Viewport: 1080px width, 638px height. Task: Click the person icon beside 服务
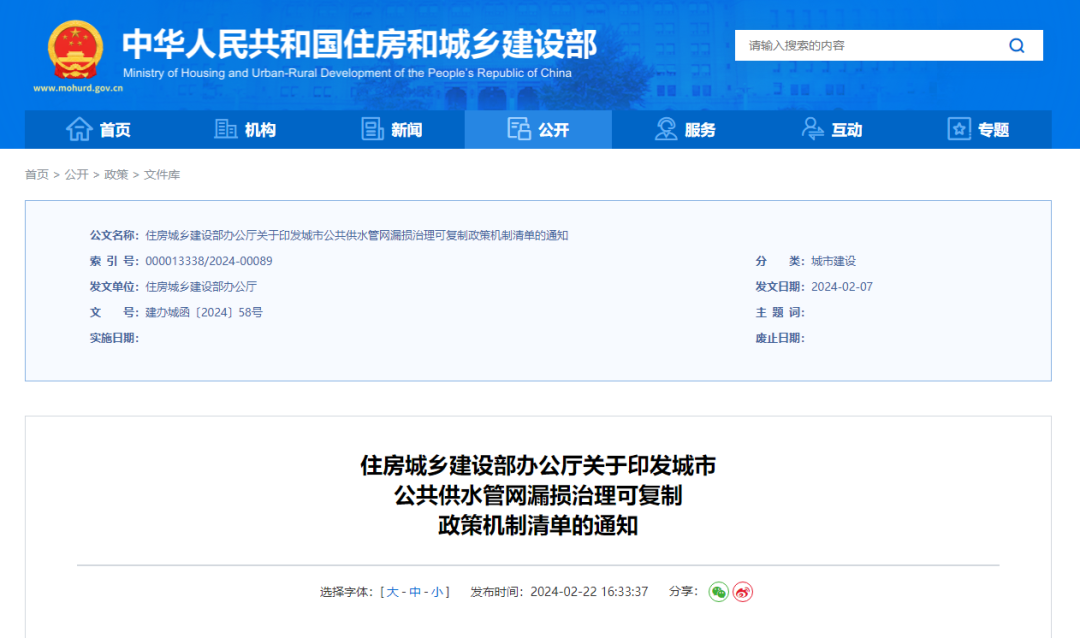tap(665, 129)
